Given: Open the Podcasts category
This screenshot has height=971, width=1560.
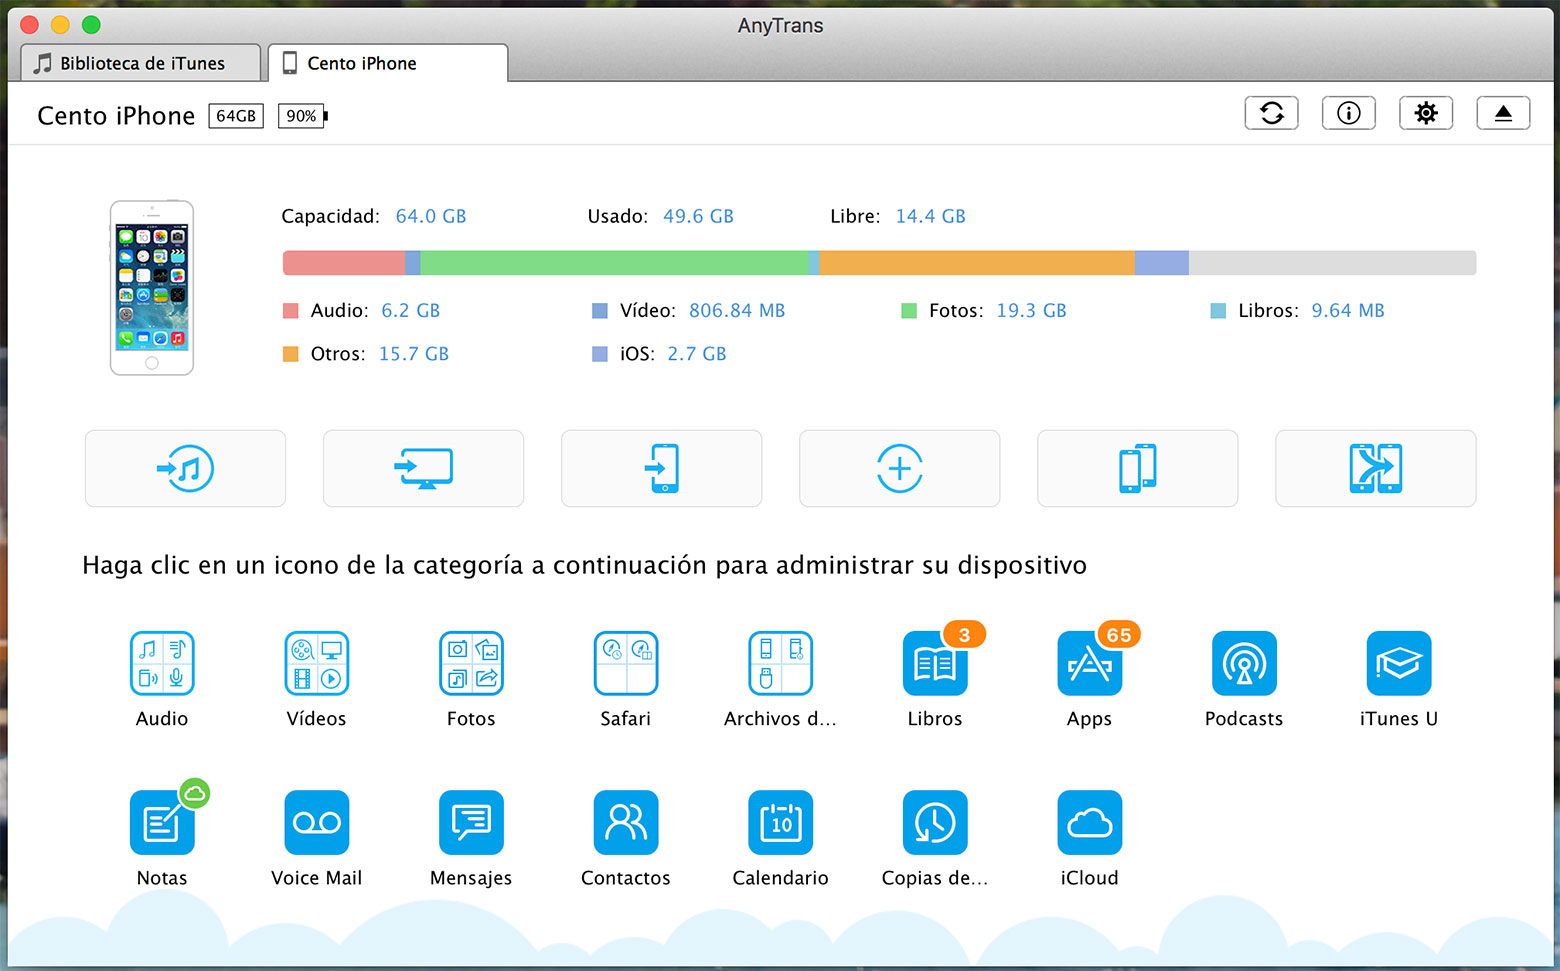Looking at the screenshot, I should pos(1244,663).
